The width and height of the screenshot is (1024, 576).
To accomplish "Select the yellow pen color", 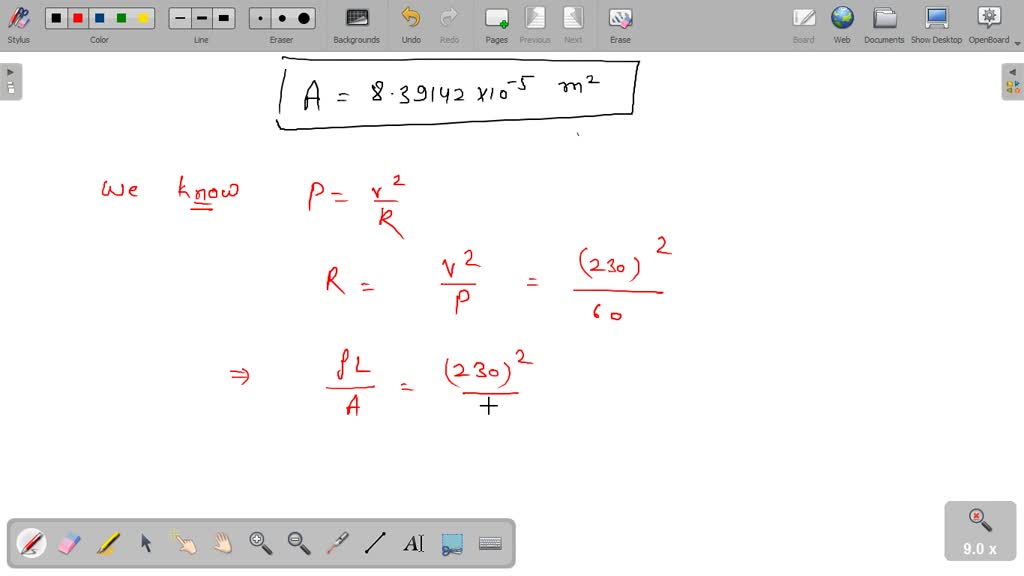I will click(143, 18).
